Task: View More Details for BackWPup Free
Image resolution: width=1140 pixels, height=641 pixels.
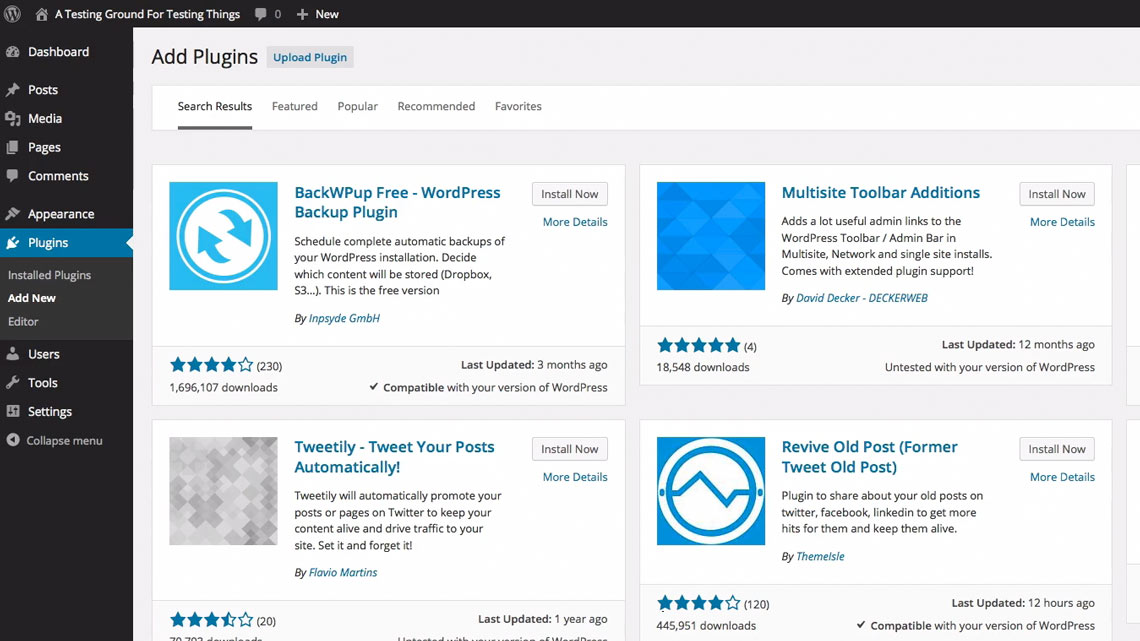Action: pos(575,222)
